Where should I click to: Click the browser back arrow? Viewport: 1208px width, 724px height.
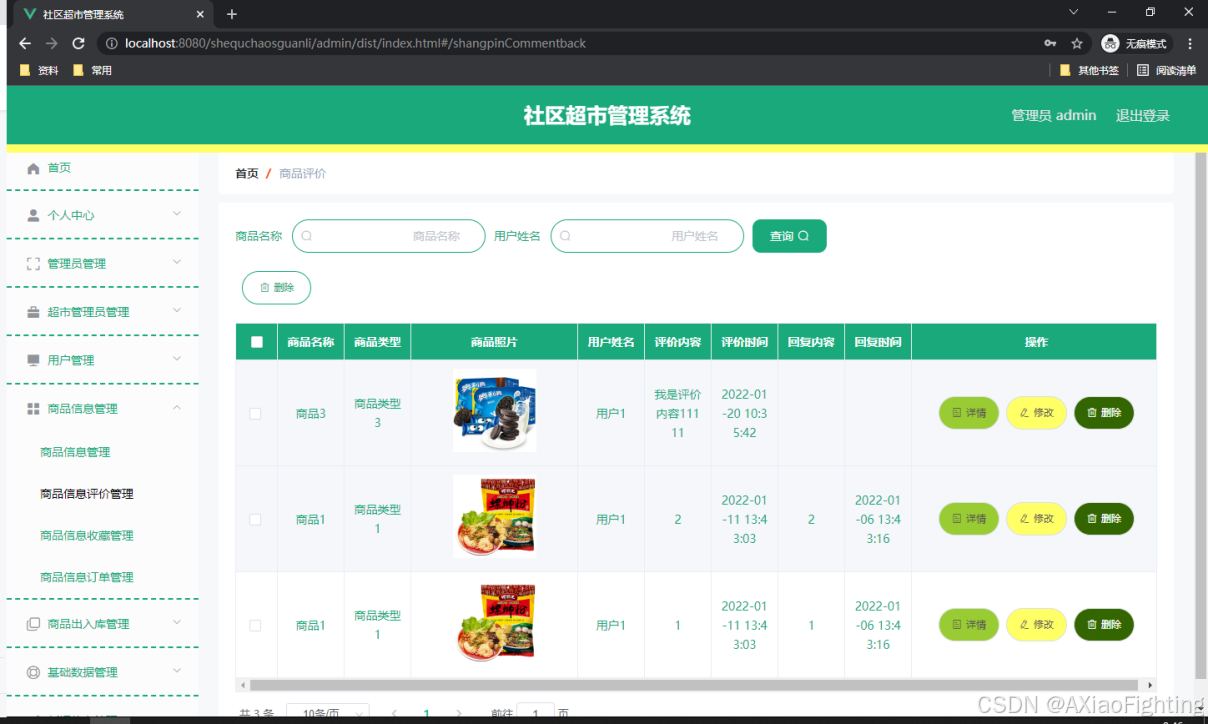25,43
